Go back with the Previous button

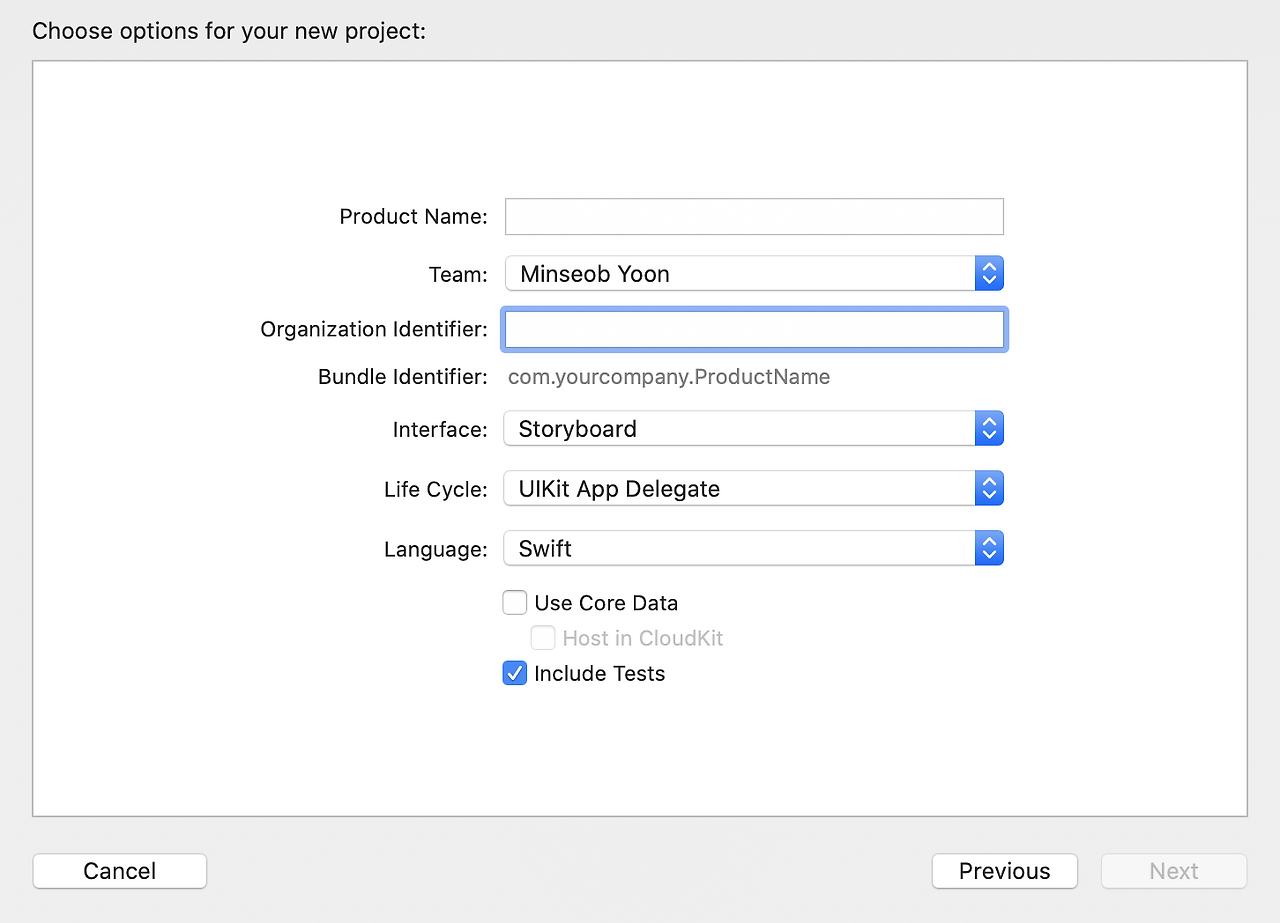point(1004,871)
